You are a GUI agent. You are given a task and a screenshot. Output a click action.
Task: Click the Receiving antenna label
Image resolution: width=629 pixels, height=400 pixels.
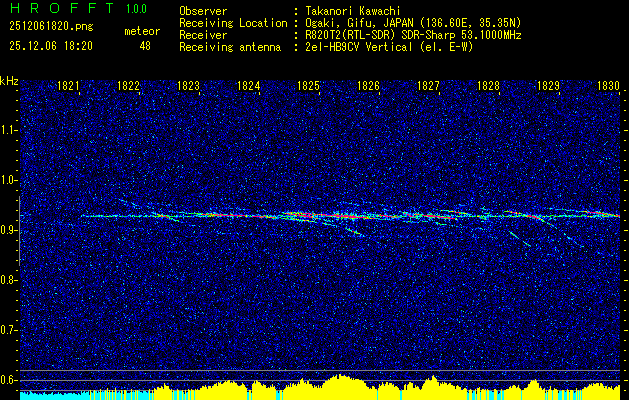230,47
